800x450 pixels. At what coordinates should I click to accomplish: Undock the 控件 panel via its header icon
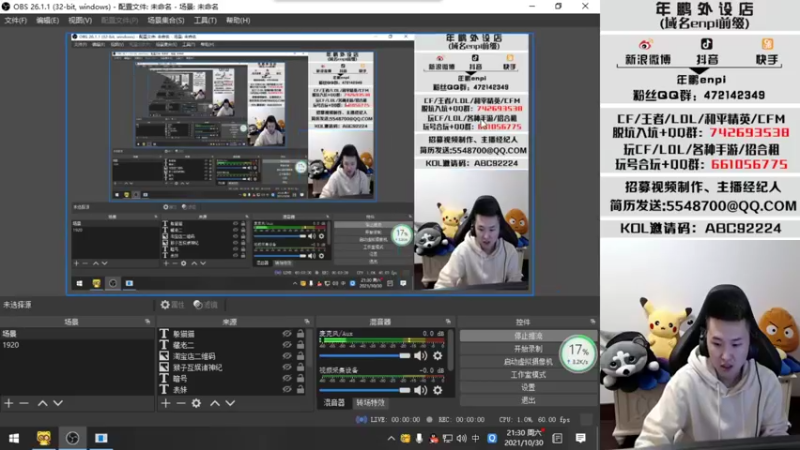[592, 321]
